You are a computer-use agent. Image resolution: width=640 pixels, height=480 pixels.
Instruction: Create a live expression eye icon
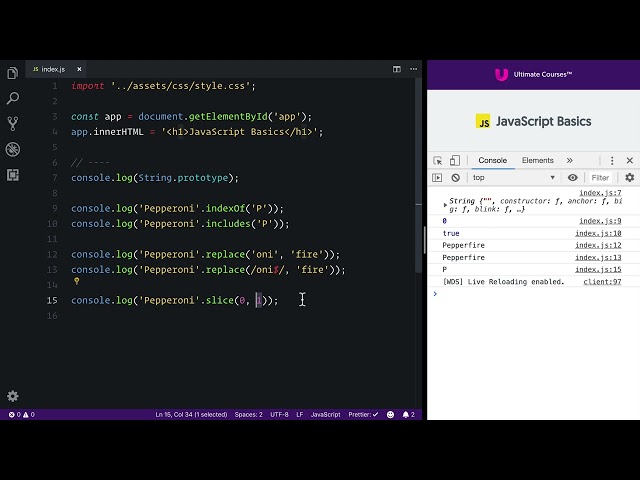click(573, 178)
